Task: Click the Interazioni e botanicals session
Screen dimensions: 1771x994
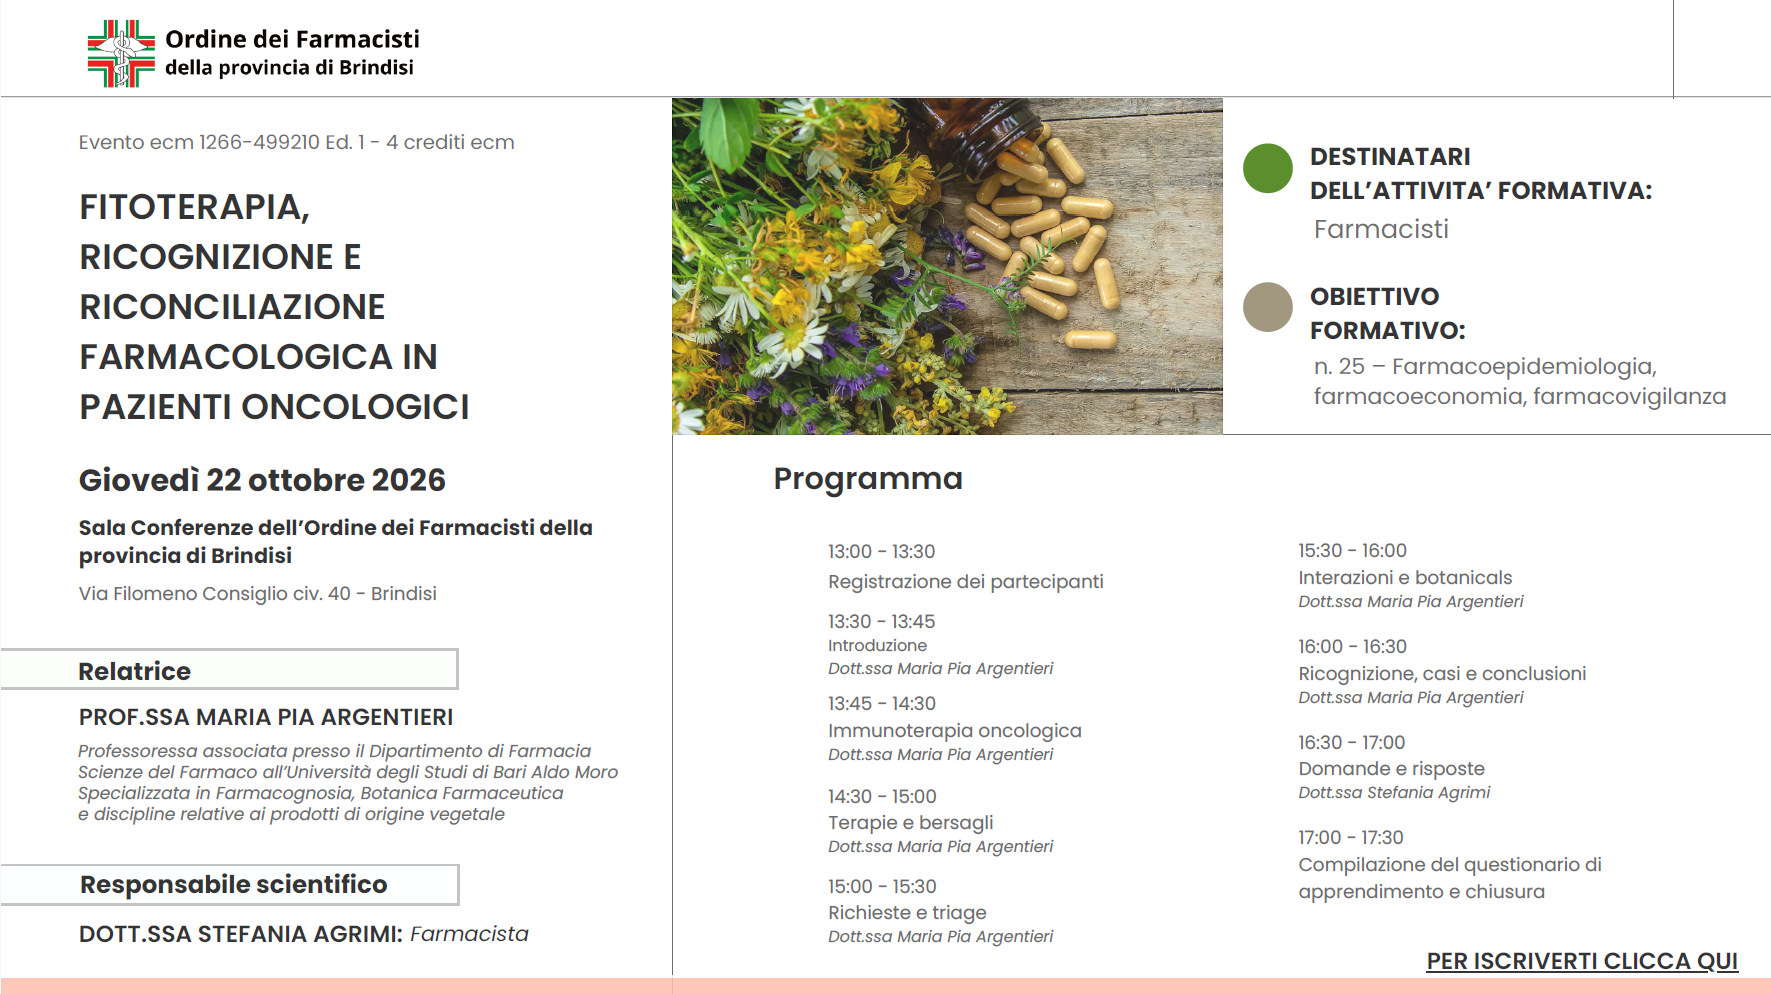Action: 1411,575
